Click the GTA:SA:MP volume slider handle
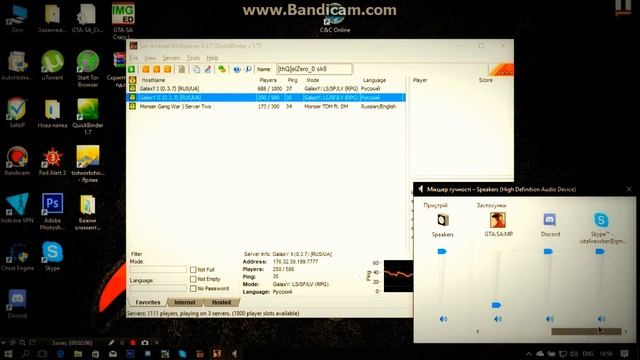The image size is (640, 360). 496,305
